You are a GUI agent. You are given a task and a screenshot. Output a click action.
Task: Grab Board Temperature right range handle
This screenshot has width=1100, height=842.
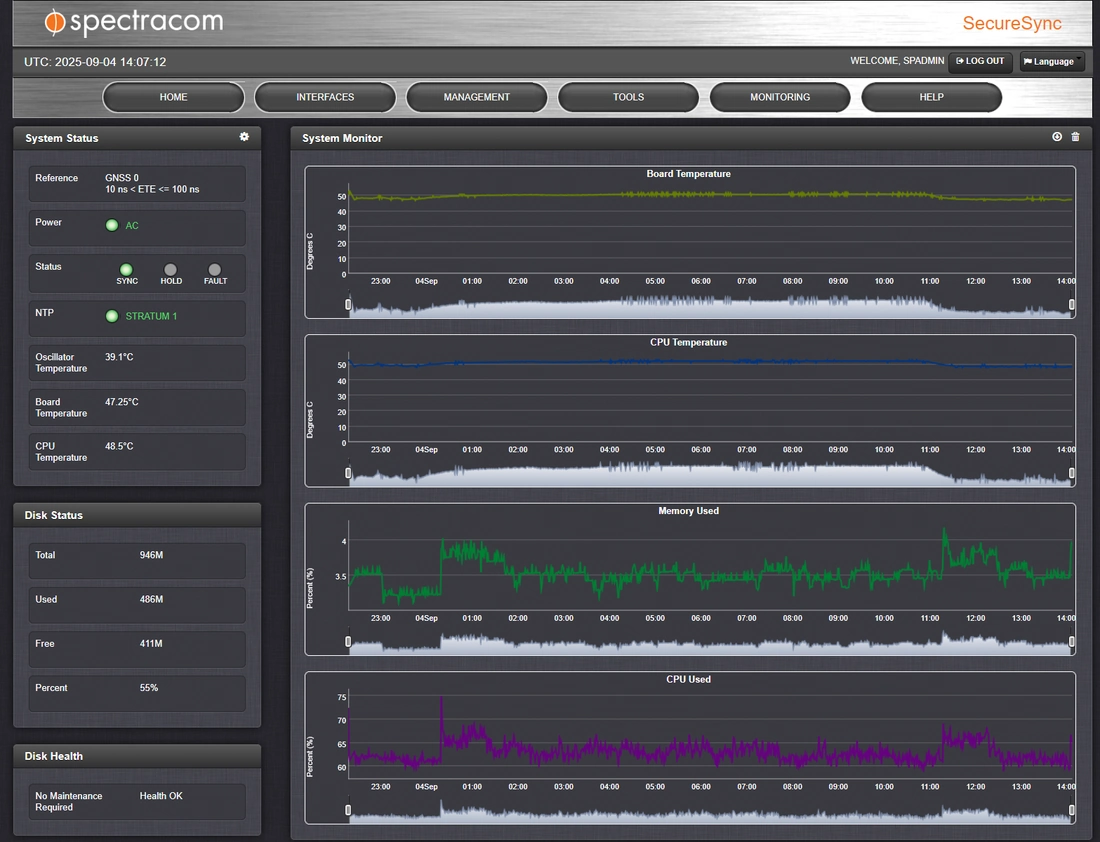point(1071,305)
